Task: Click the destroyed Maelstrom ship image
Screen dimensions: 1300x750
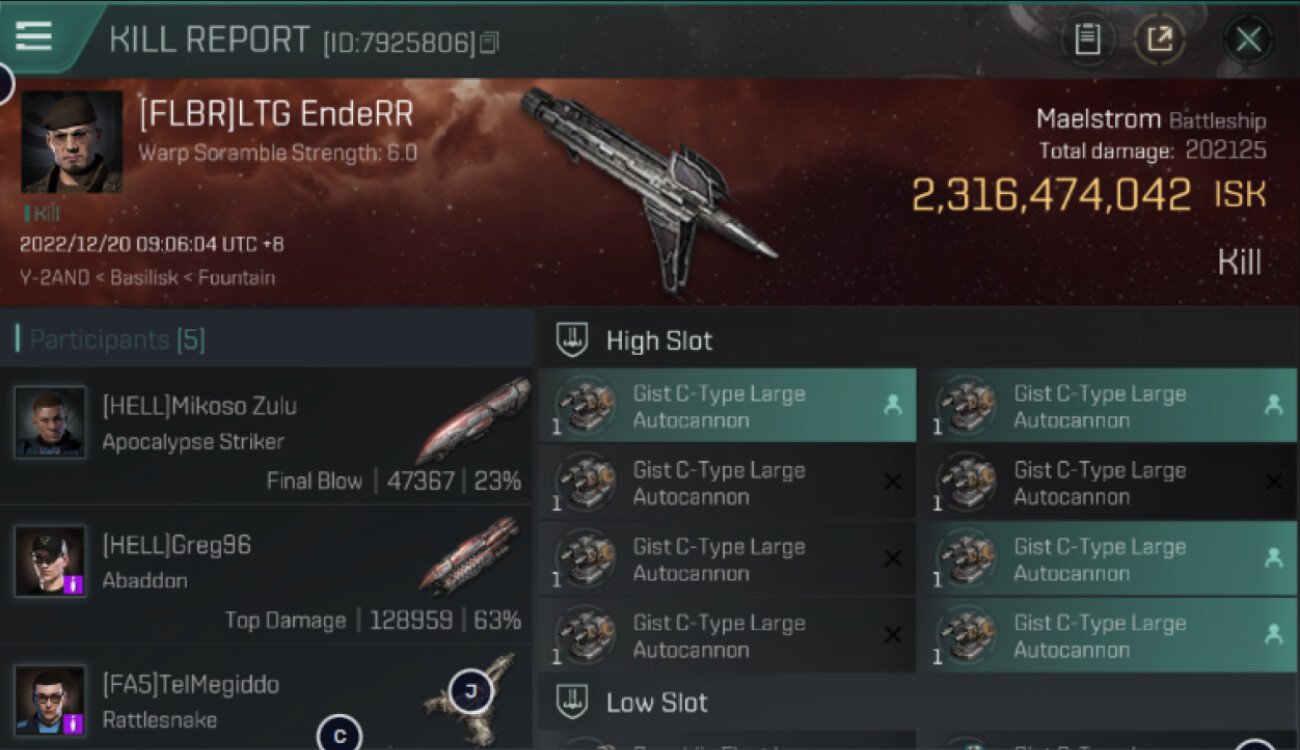Action: (x=648, y=185)
